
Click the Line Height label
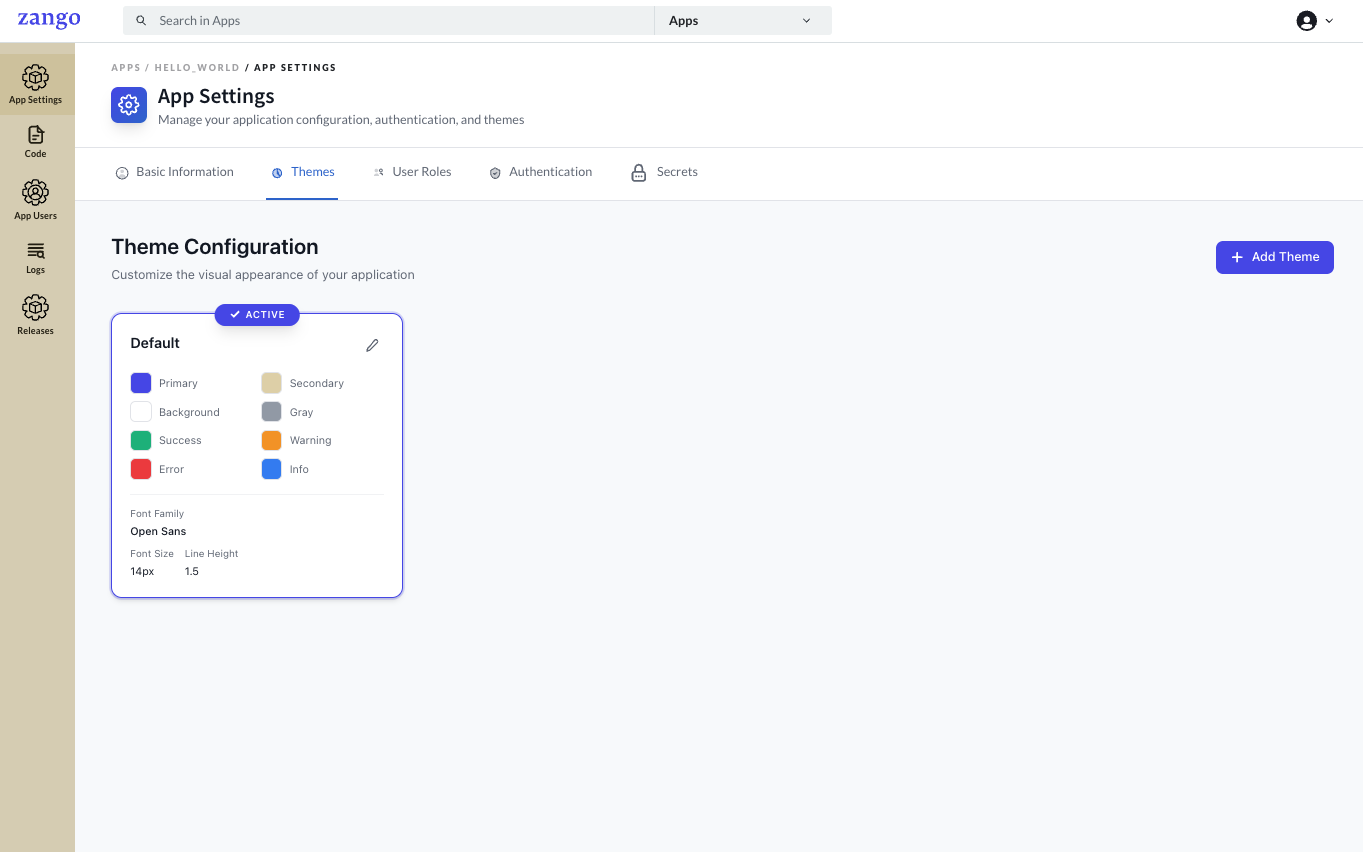pos(211,553)
